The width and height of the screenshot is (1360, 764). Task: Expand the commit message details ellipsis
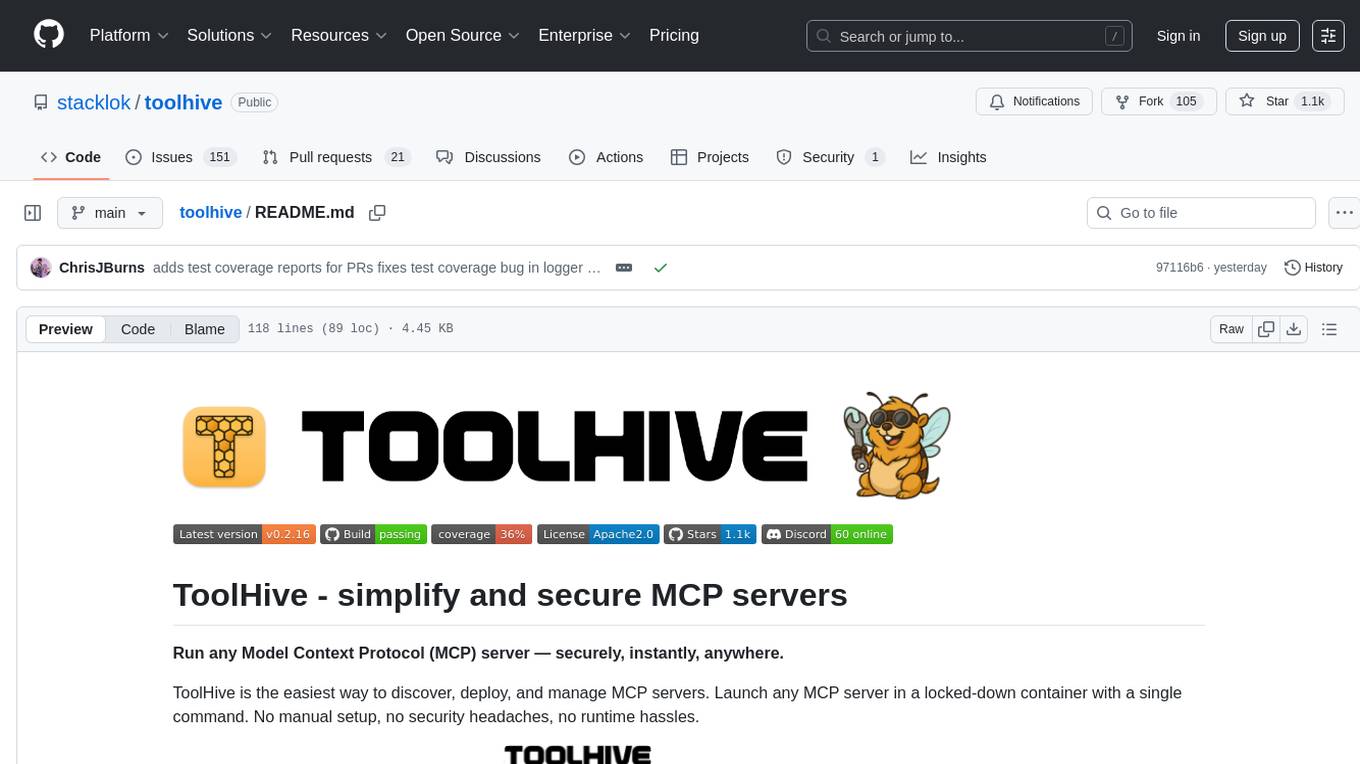624,268
